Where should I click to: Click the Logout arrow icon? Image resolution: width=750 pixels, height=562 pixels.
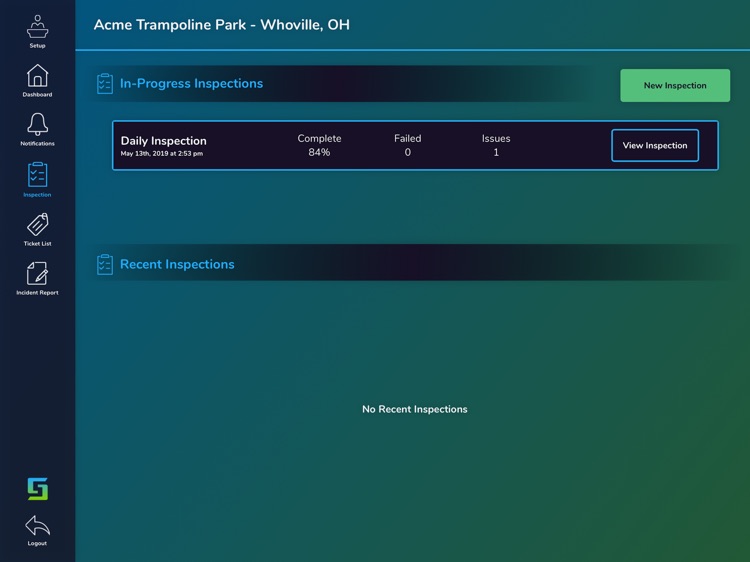coord(37,526)
